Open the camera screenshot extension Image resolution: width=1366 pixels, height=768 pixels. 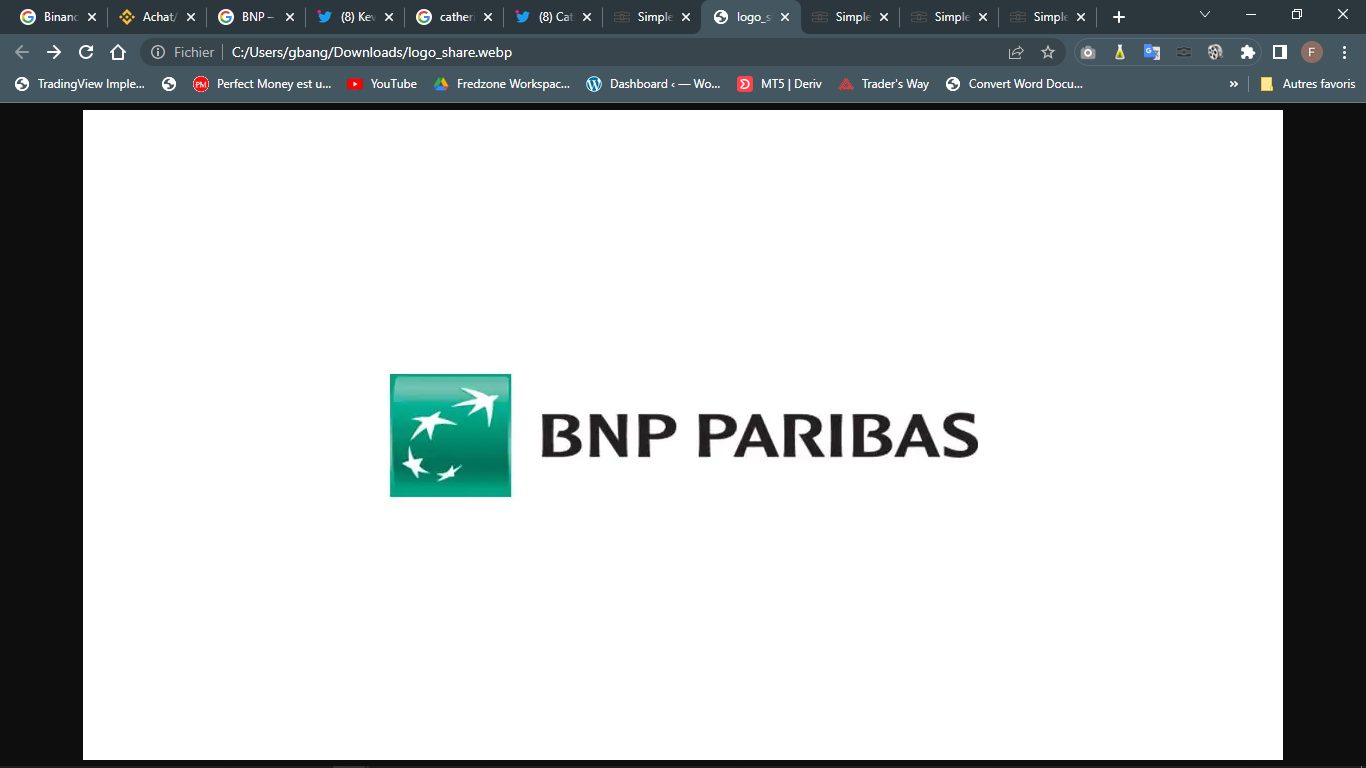1088,52
